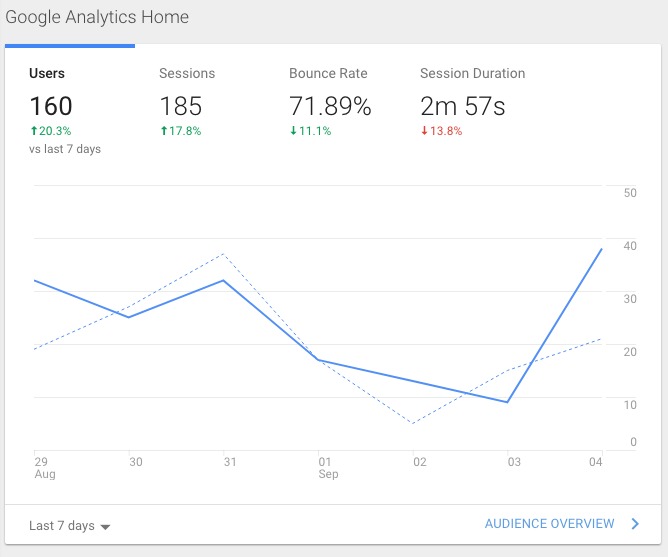Open the Bounce Rate metric tab
The height and width of the screenshot is (557, 668).
click(328, 73)
